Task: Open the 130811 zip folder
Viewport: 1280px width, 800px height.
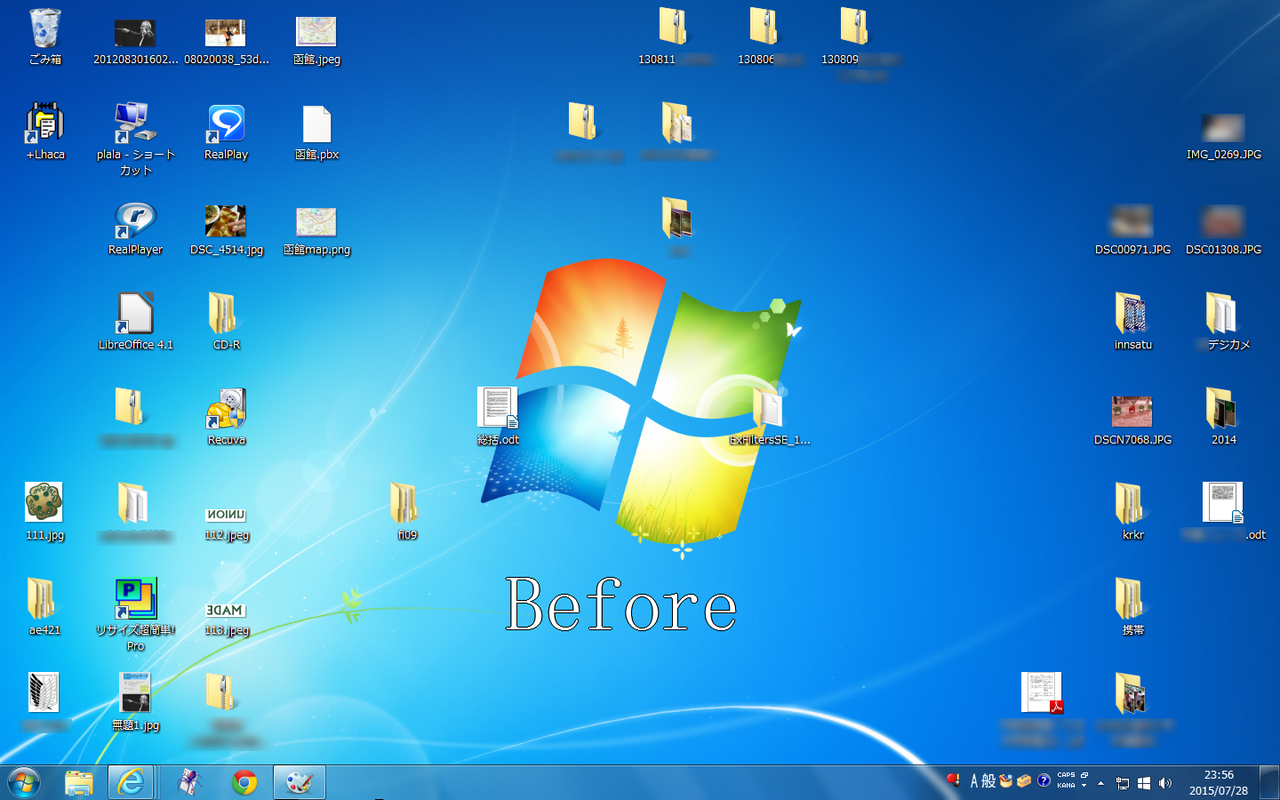Action: tap(674, 27)
